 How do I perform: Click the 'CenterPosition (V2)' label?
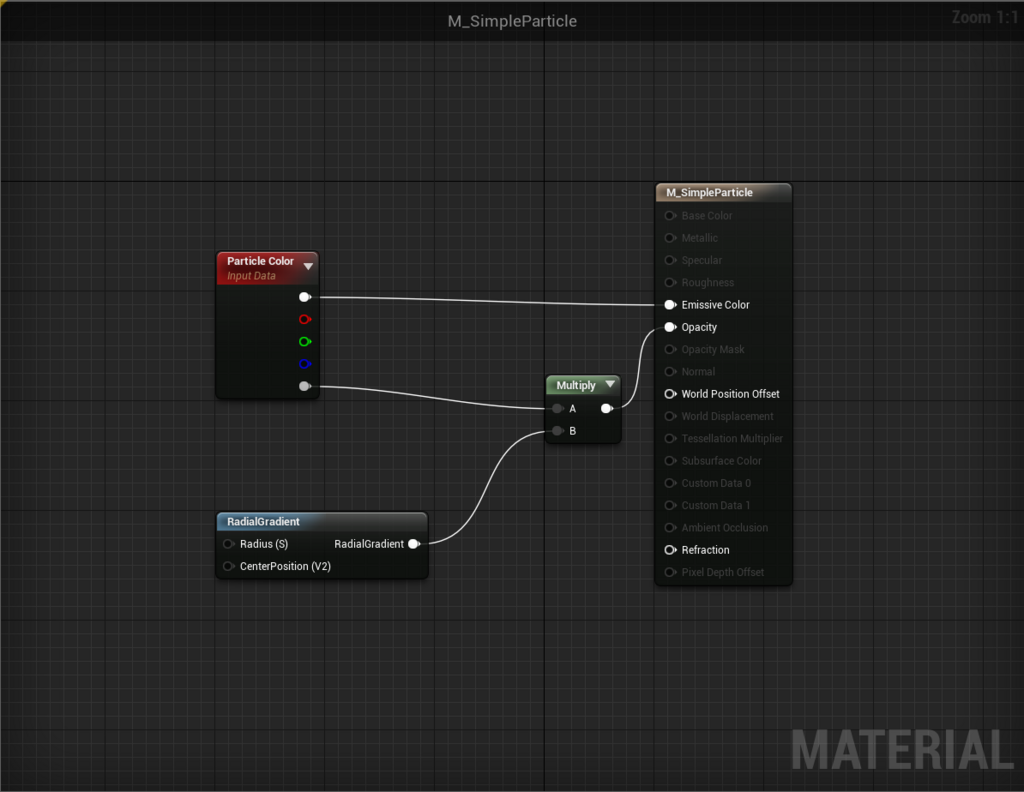285,566
